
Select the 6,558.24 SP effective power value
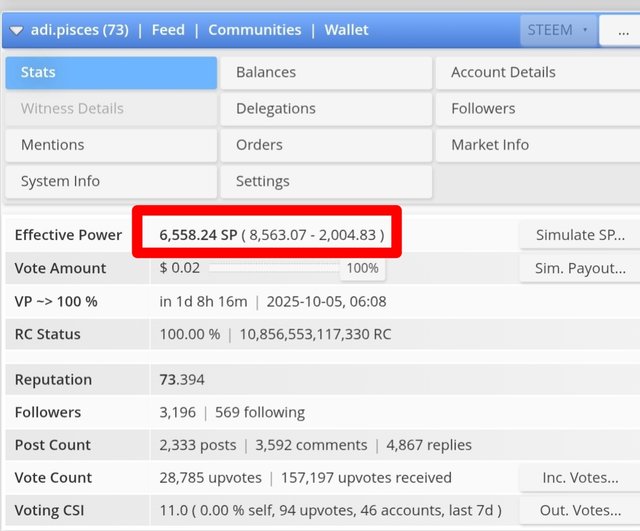pyautogui.click(x=198, y=235)
